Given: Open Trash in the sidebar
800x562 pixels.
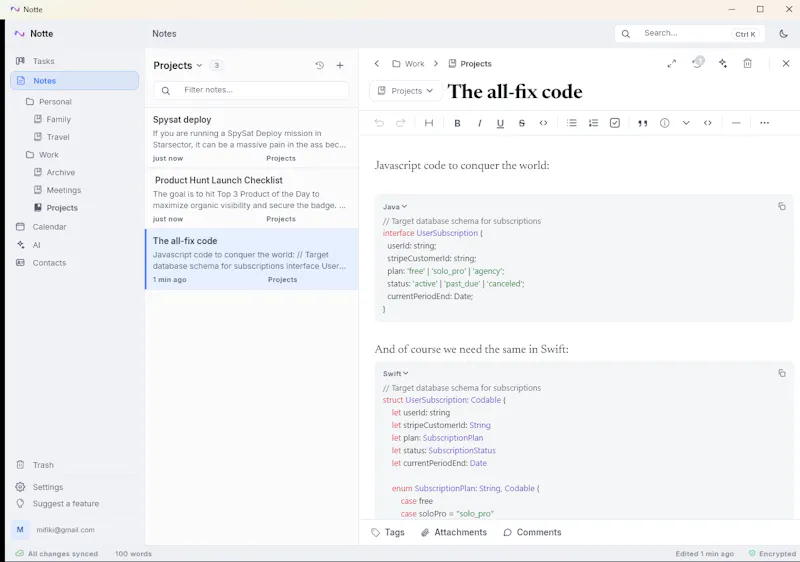Looking at the screenshot, I should (74, 465).
